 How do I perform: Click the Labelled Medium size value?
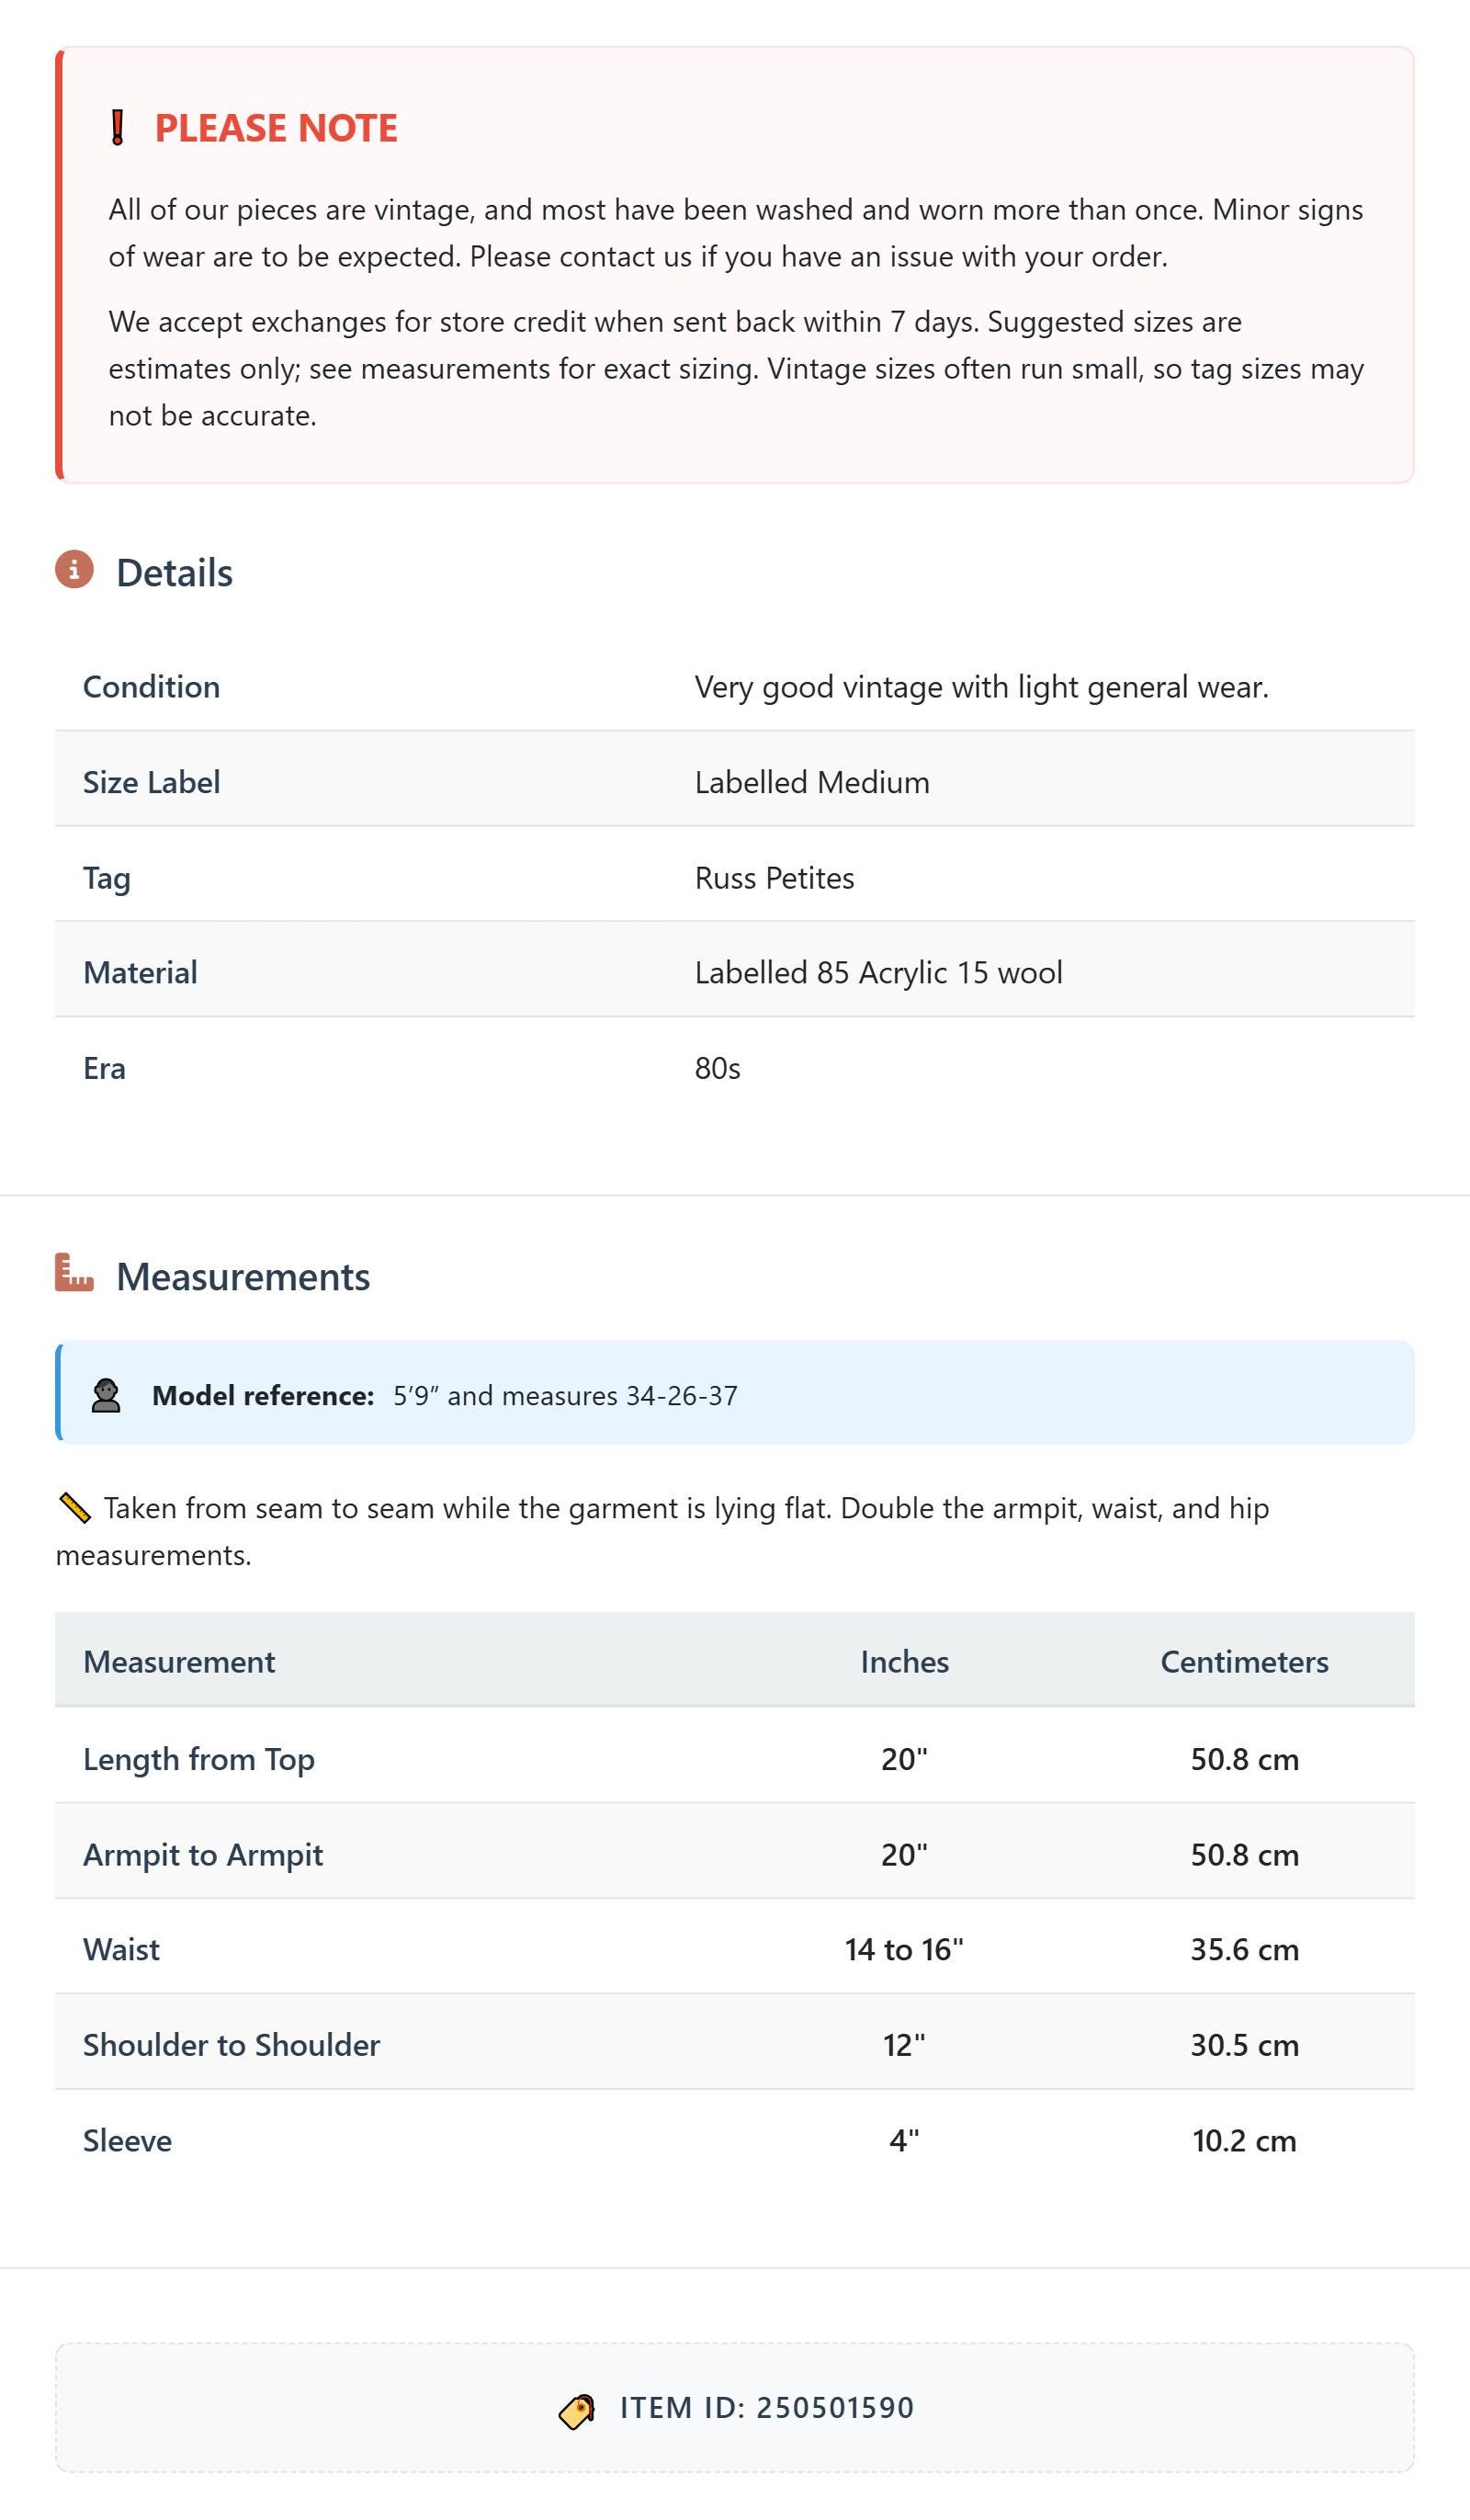pos(812,782)
